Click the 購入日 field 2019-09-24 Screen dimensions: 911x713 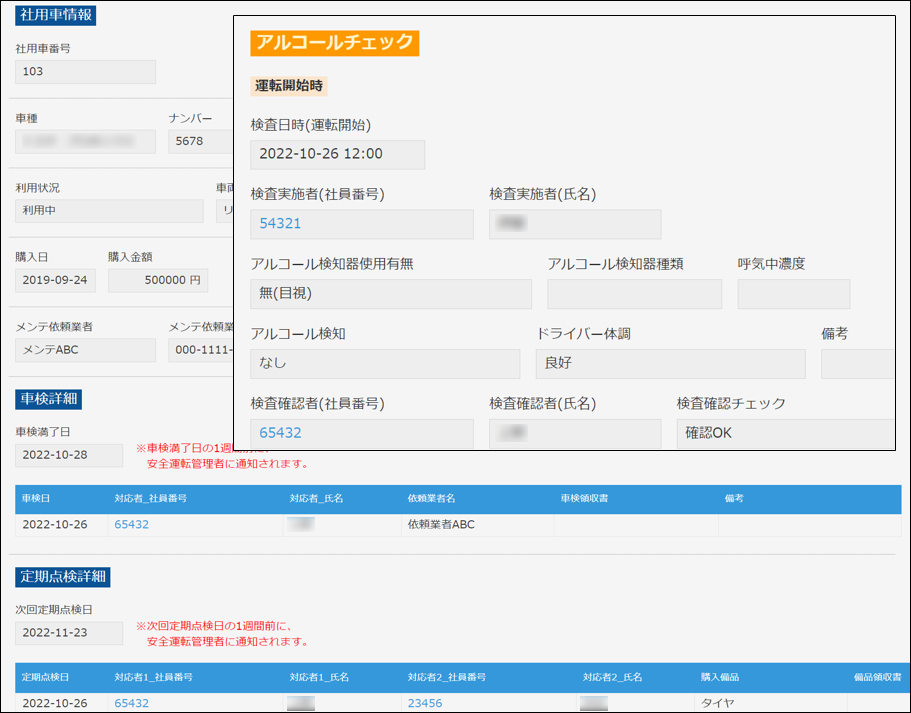[x=56, y=281]
